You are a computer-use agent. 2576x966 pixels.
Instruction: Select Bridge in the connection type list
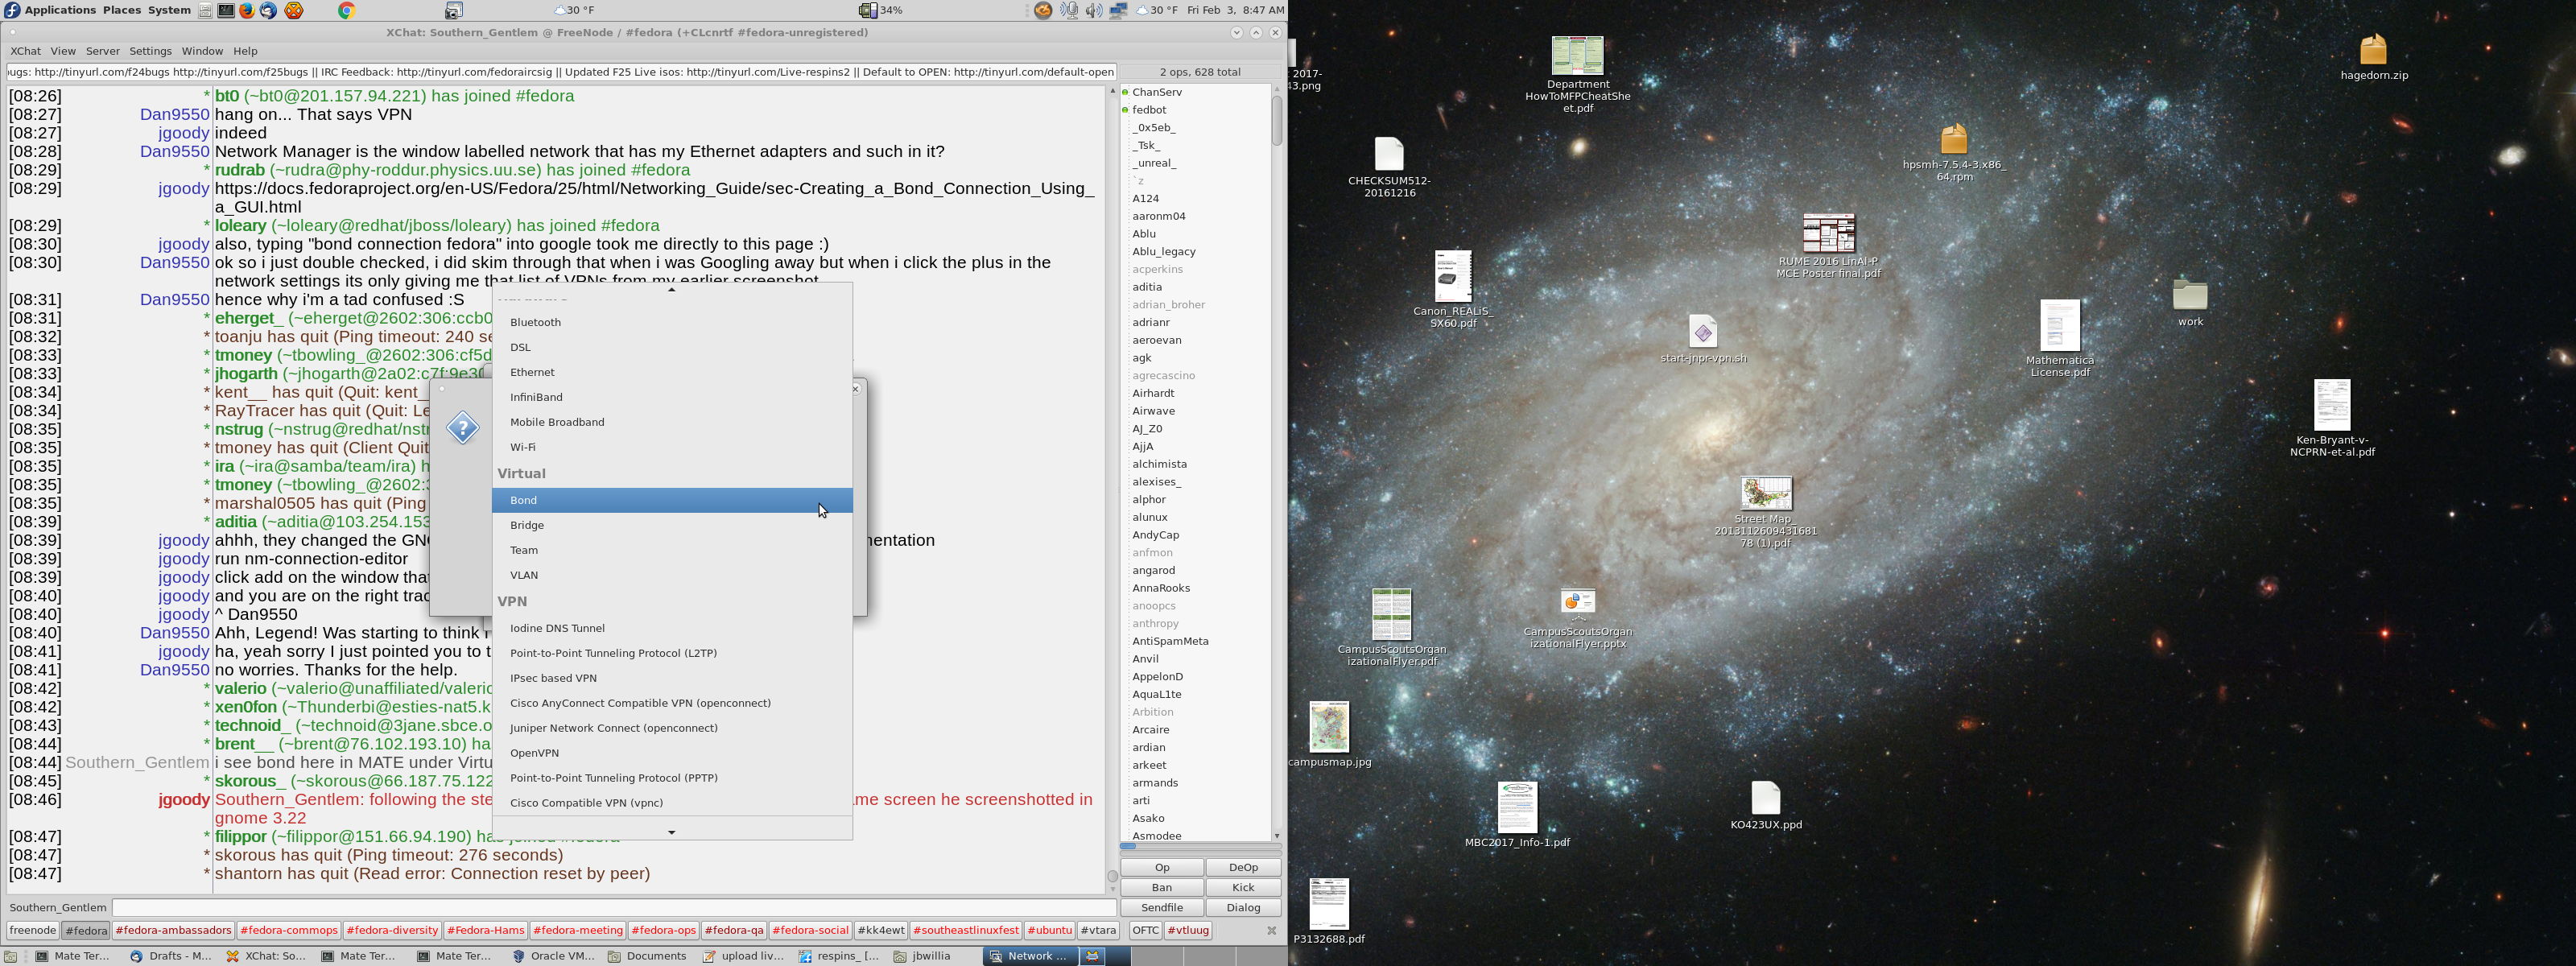(x=672, y=525)
